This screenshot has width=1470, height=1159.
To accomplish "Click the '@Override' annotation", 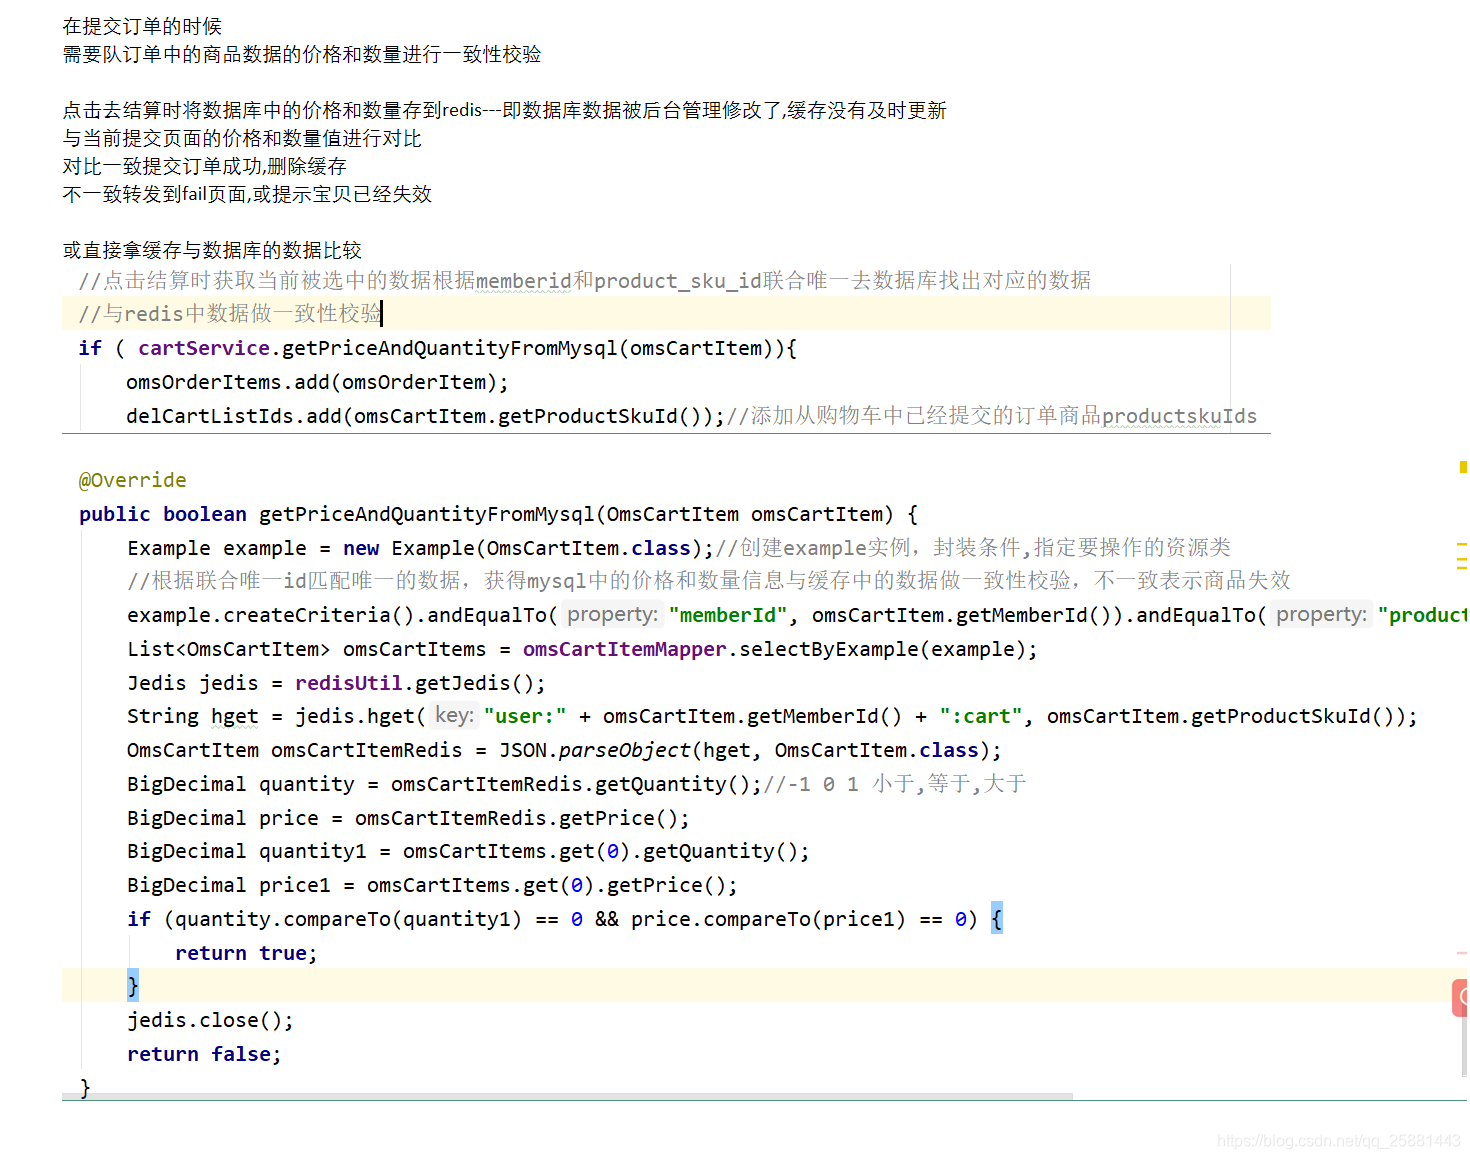I will 132,480.
